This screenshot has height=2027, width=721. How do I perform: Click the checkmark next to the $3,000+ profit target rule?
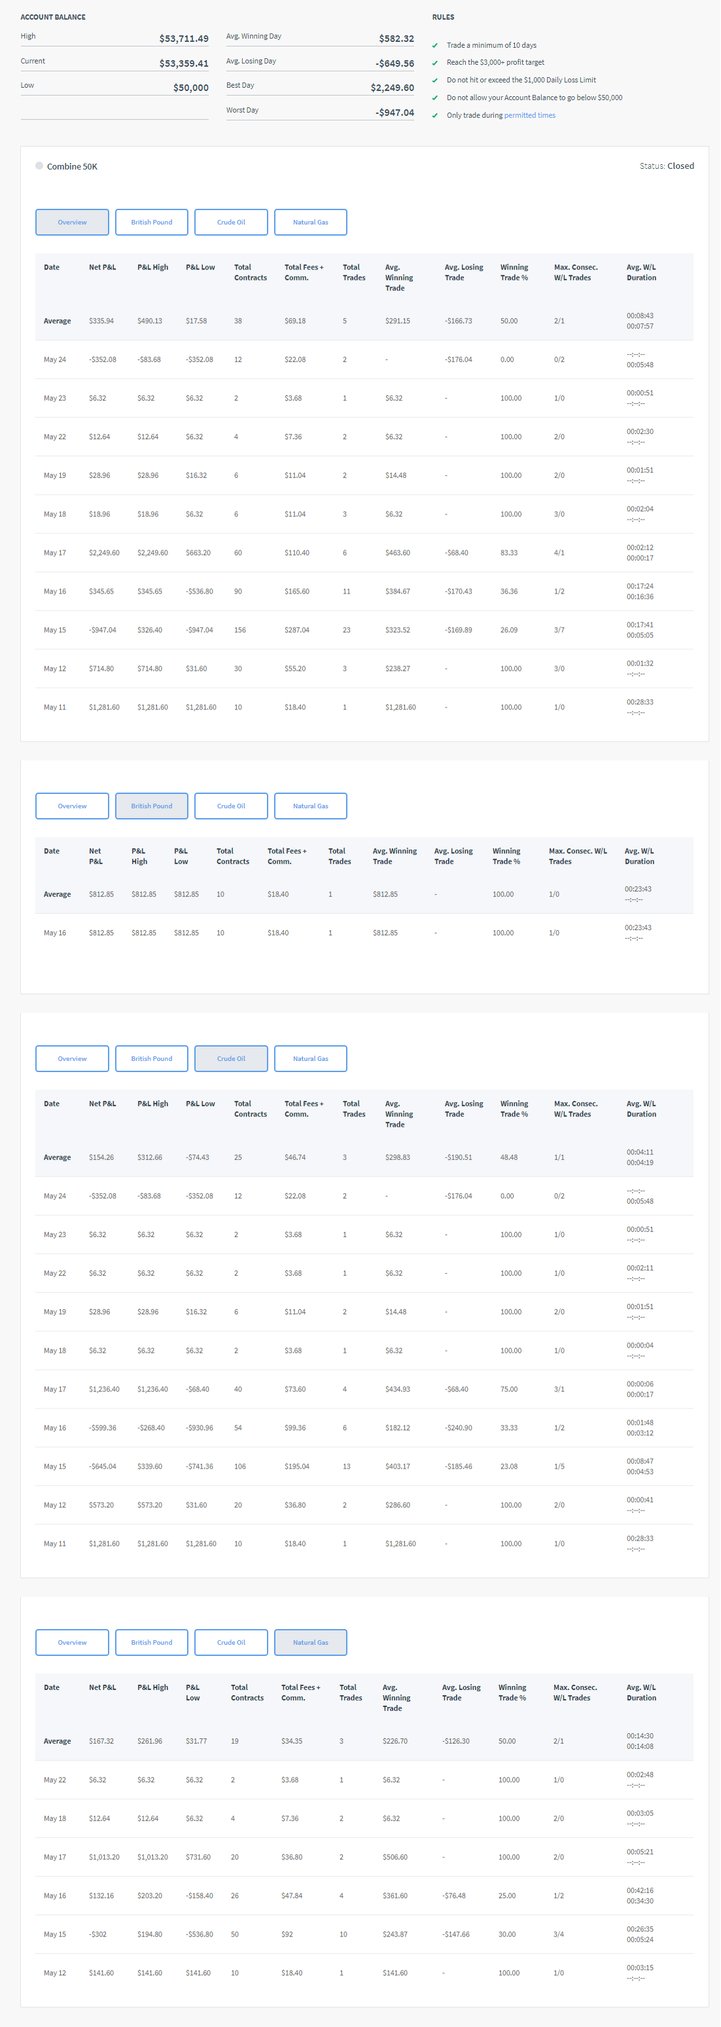pos(435,63)
